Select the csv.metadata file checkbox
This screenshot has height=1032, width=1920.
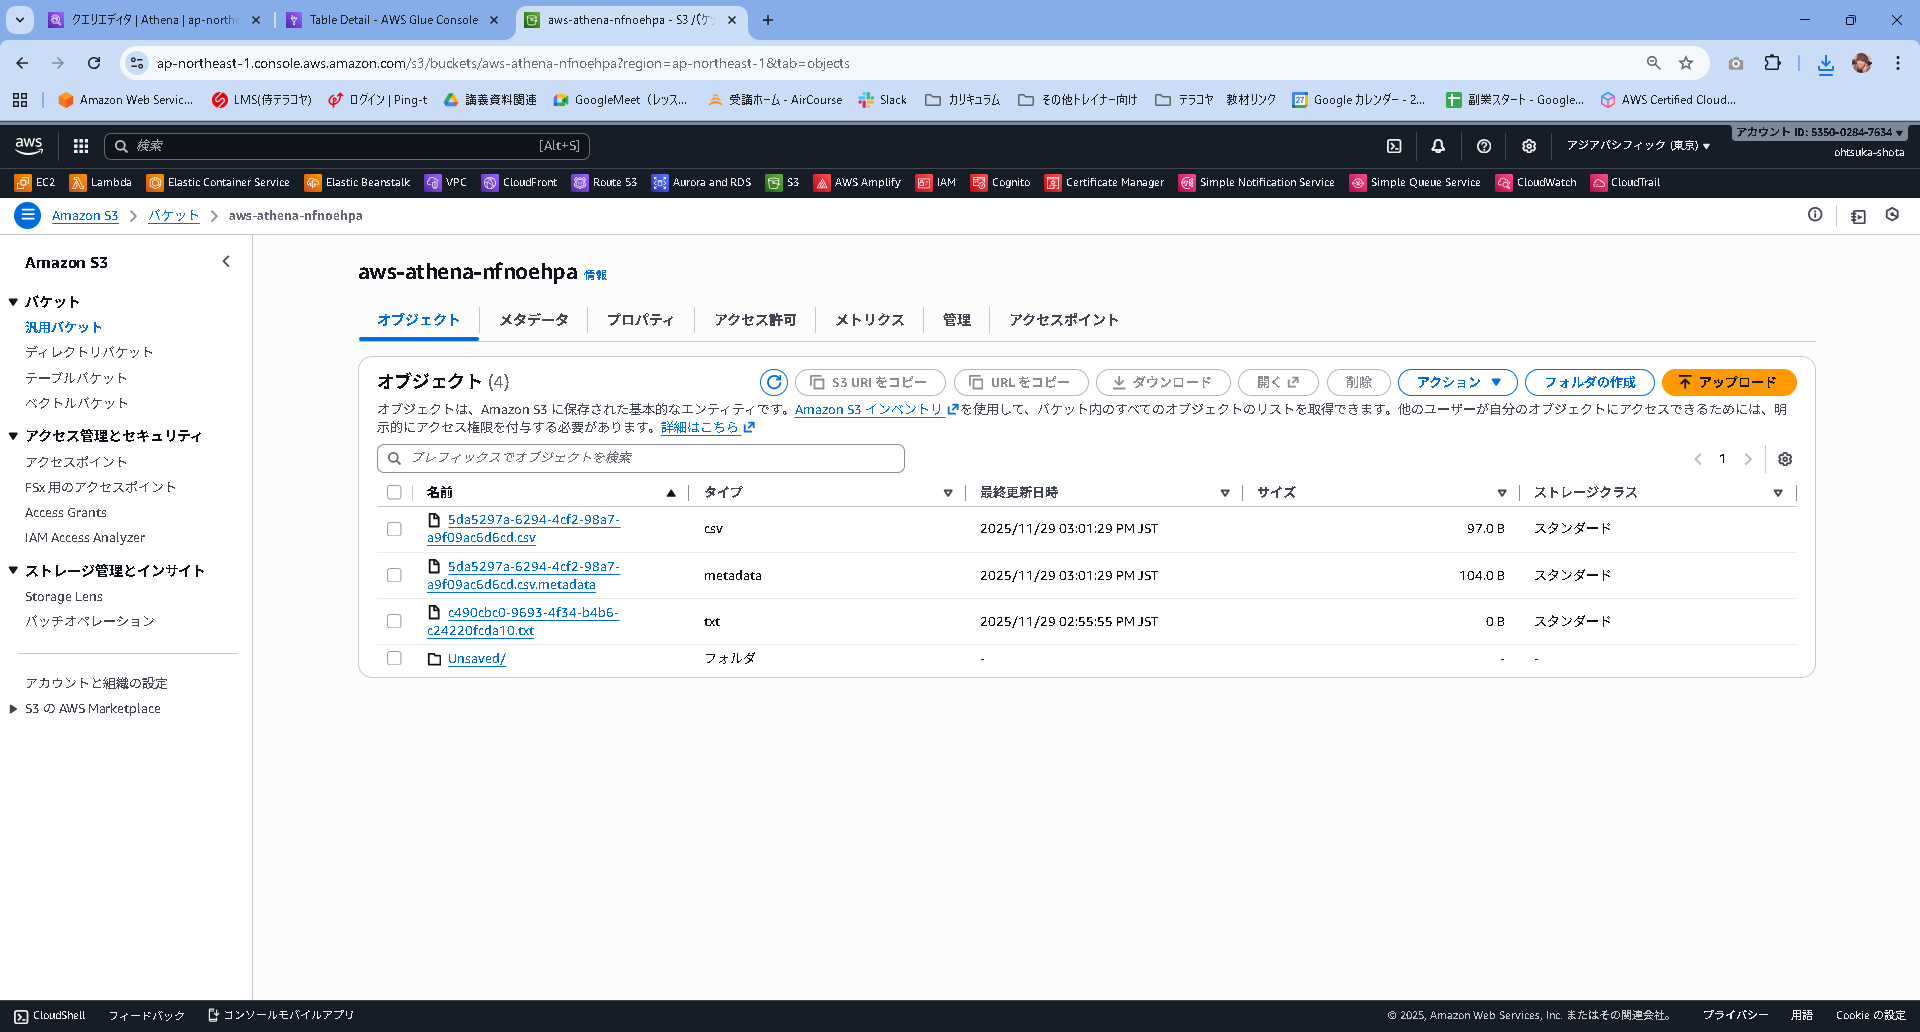point(394,575)
